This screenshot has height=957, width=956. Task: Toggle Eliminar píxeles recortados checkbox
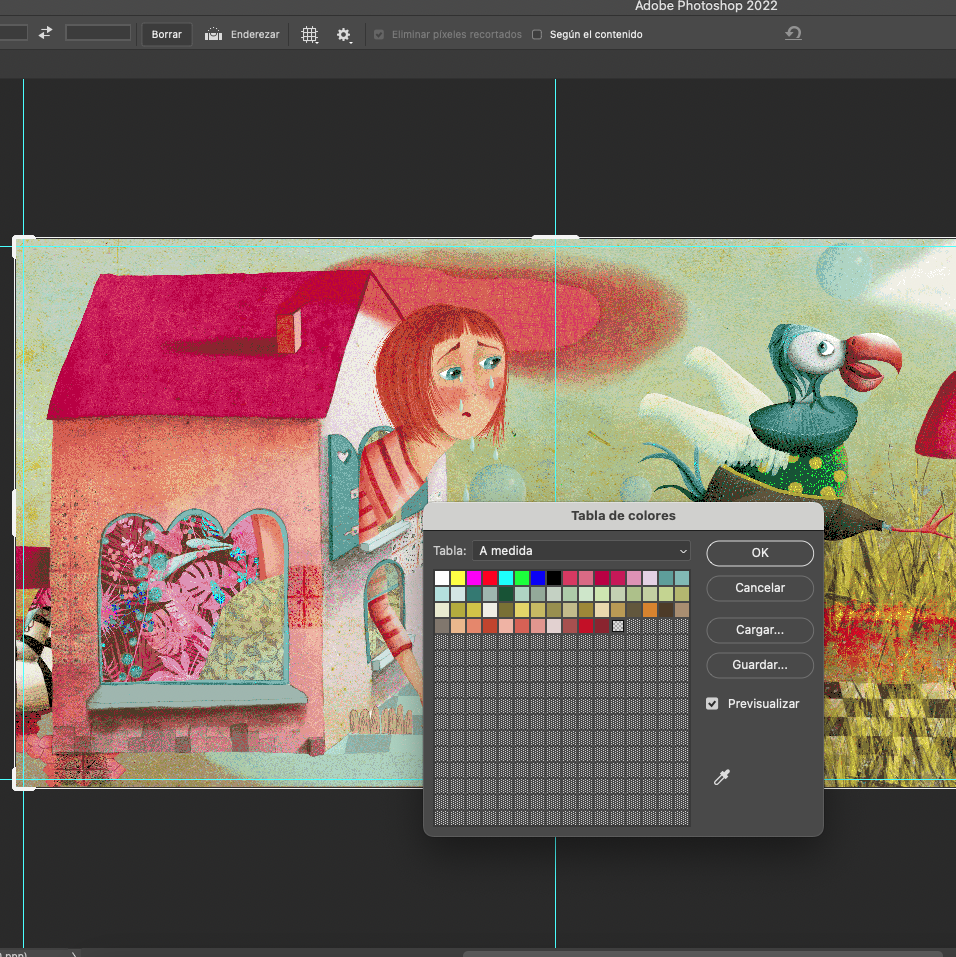(379, 35)
